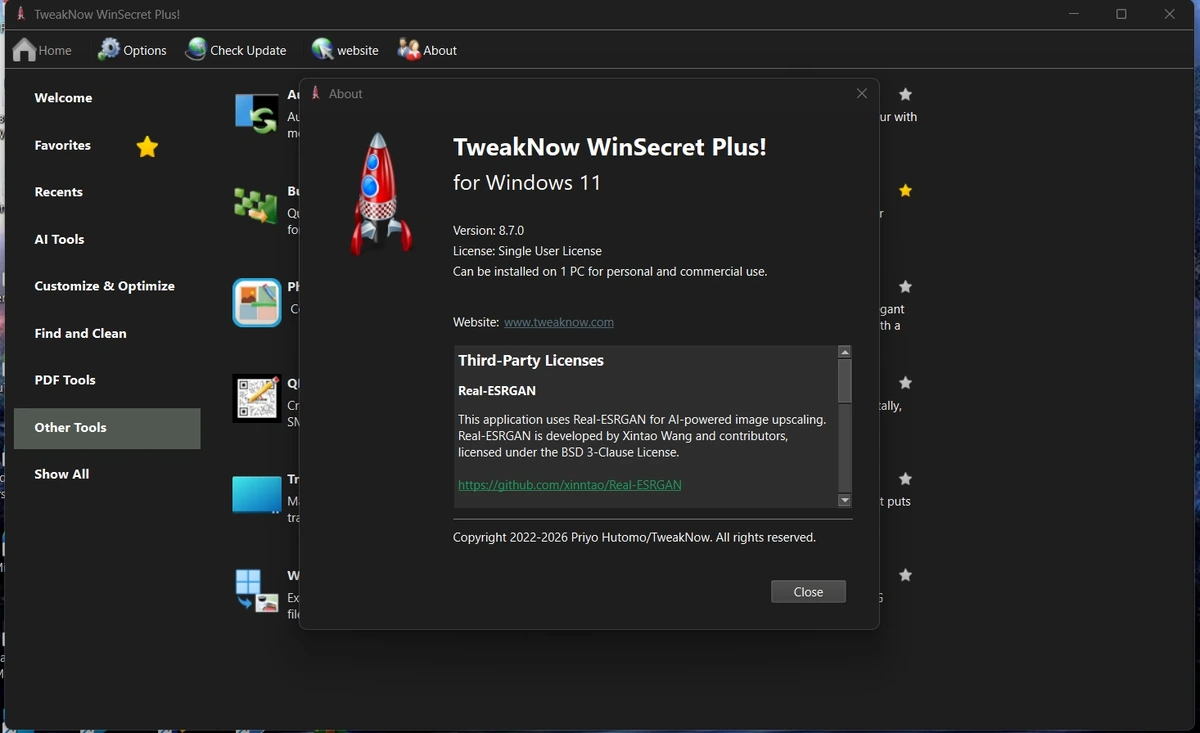1200x733 pixels.
Task: Toggle favorite star on the first tool row
Action: point(905,94)
